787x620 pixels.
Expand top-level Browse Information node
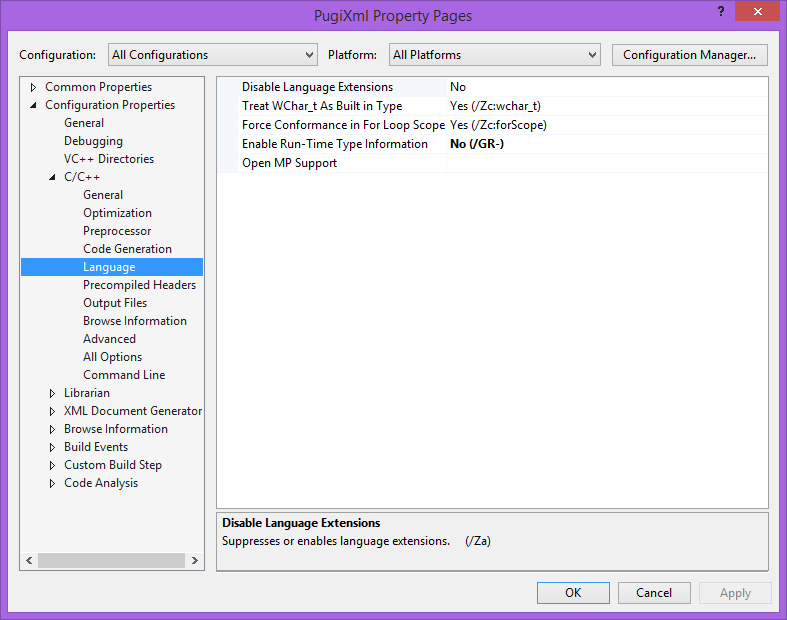[x=52, y=429]
